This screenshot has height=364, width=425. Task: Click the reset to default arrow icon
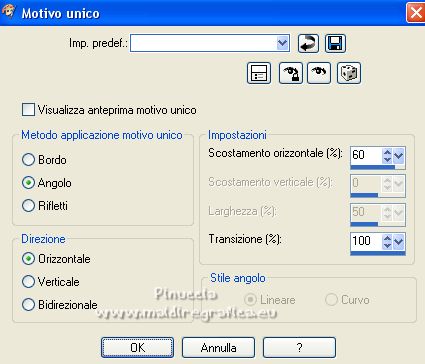click(x=308, y=43)
